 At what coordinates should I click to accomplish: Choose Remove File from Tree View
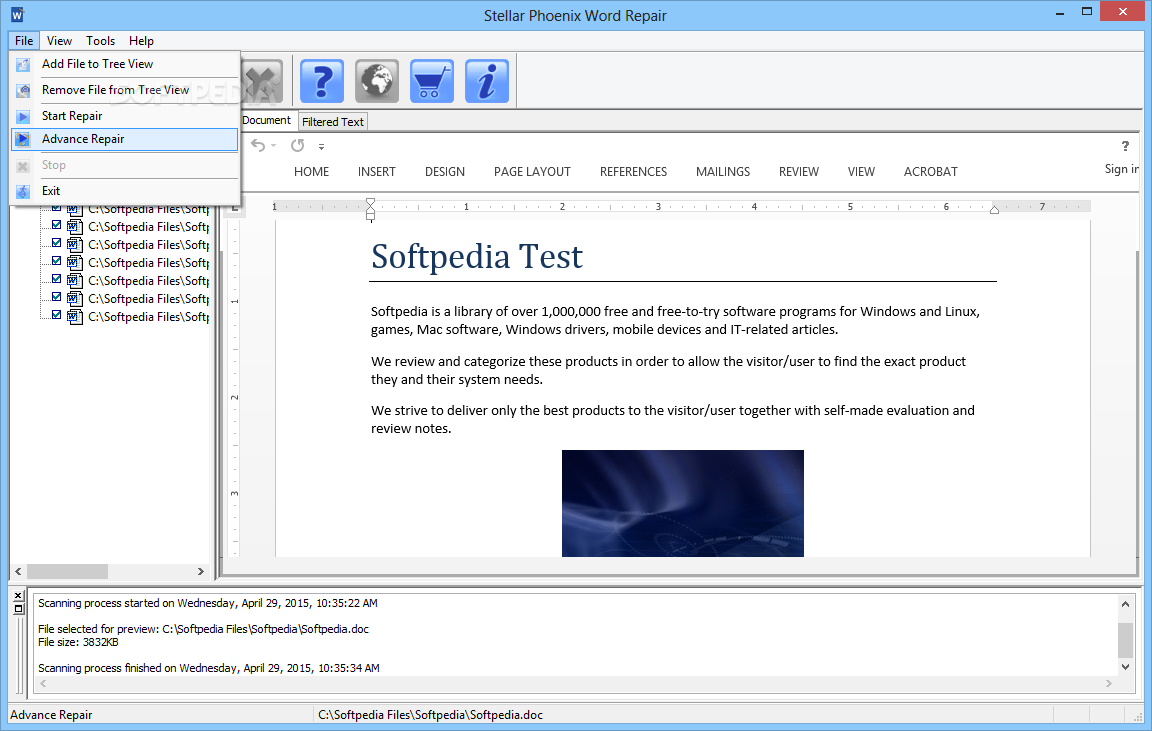tap(125, 90)
